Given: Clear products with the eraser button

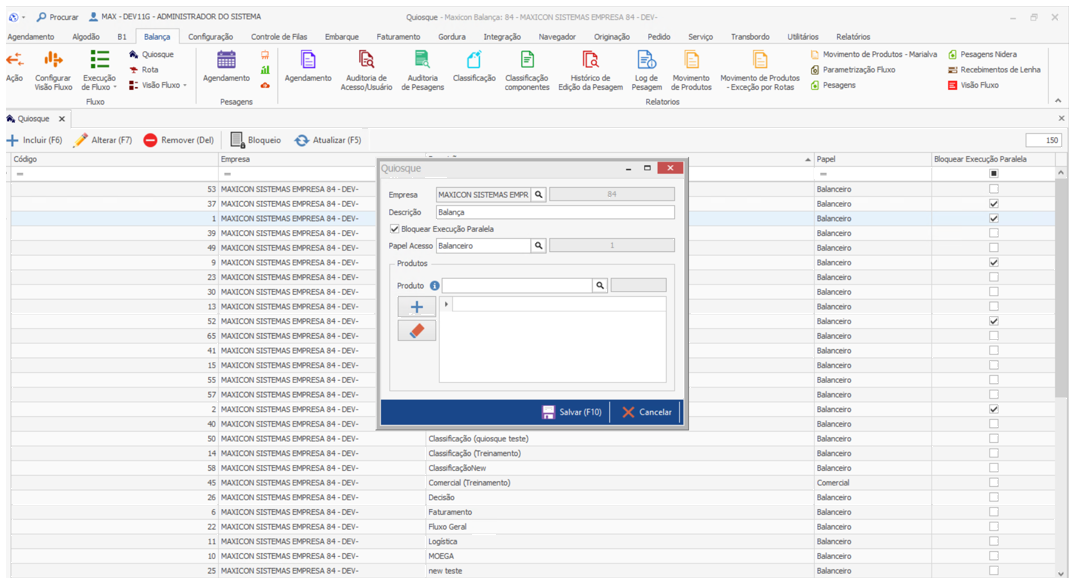Looking at the screenshot, I should pyautogui.click(x=417, y=331).
